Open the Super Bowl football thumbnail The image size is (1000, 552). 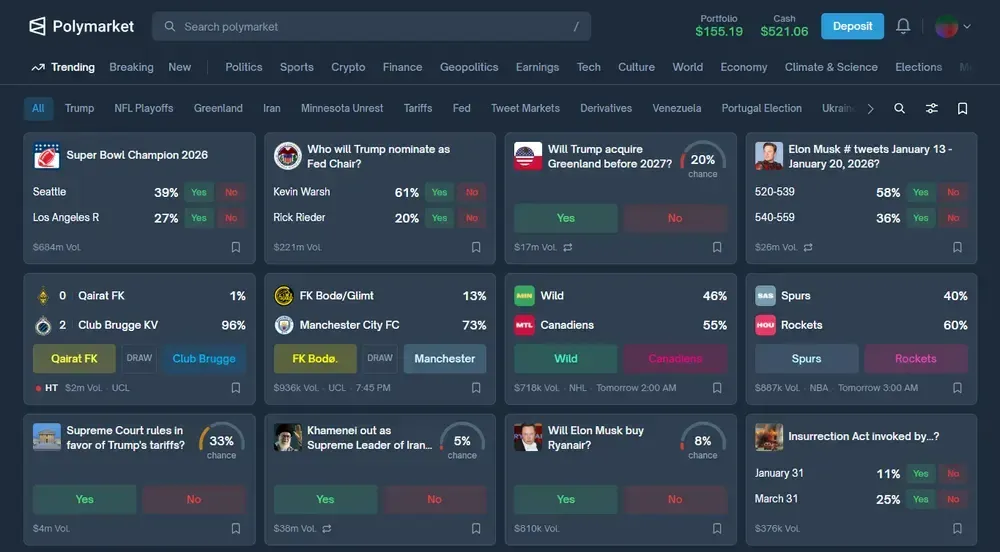click(x=47, y=156)
